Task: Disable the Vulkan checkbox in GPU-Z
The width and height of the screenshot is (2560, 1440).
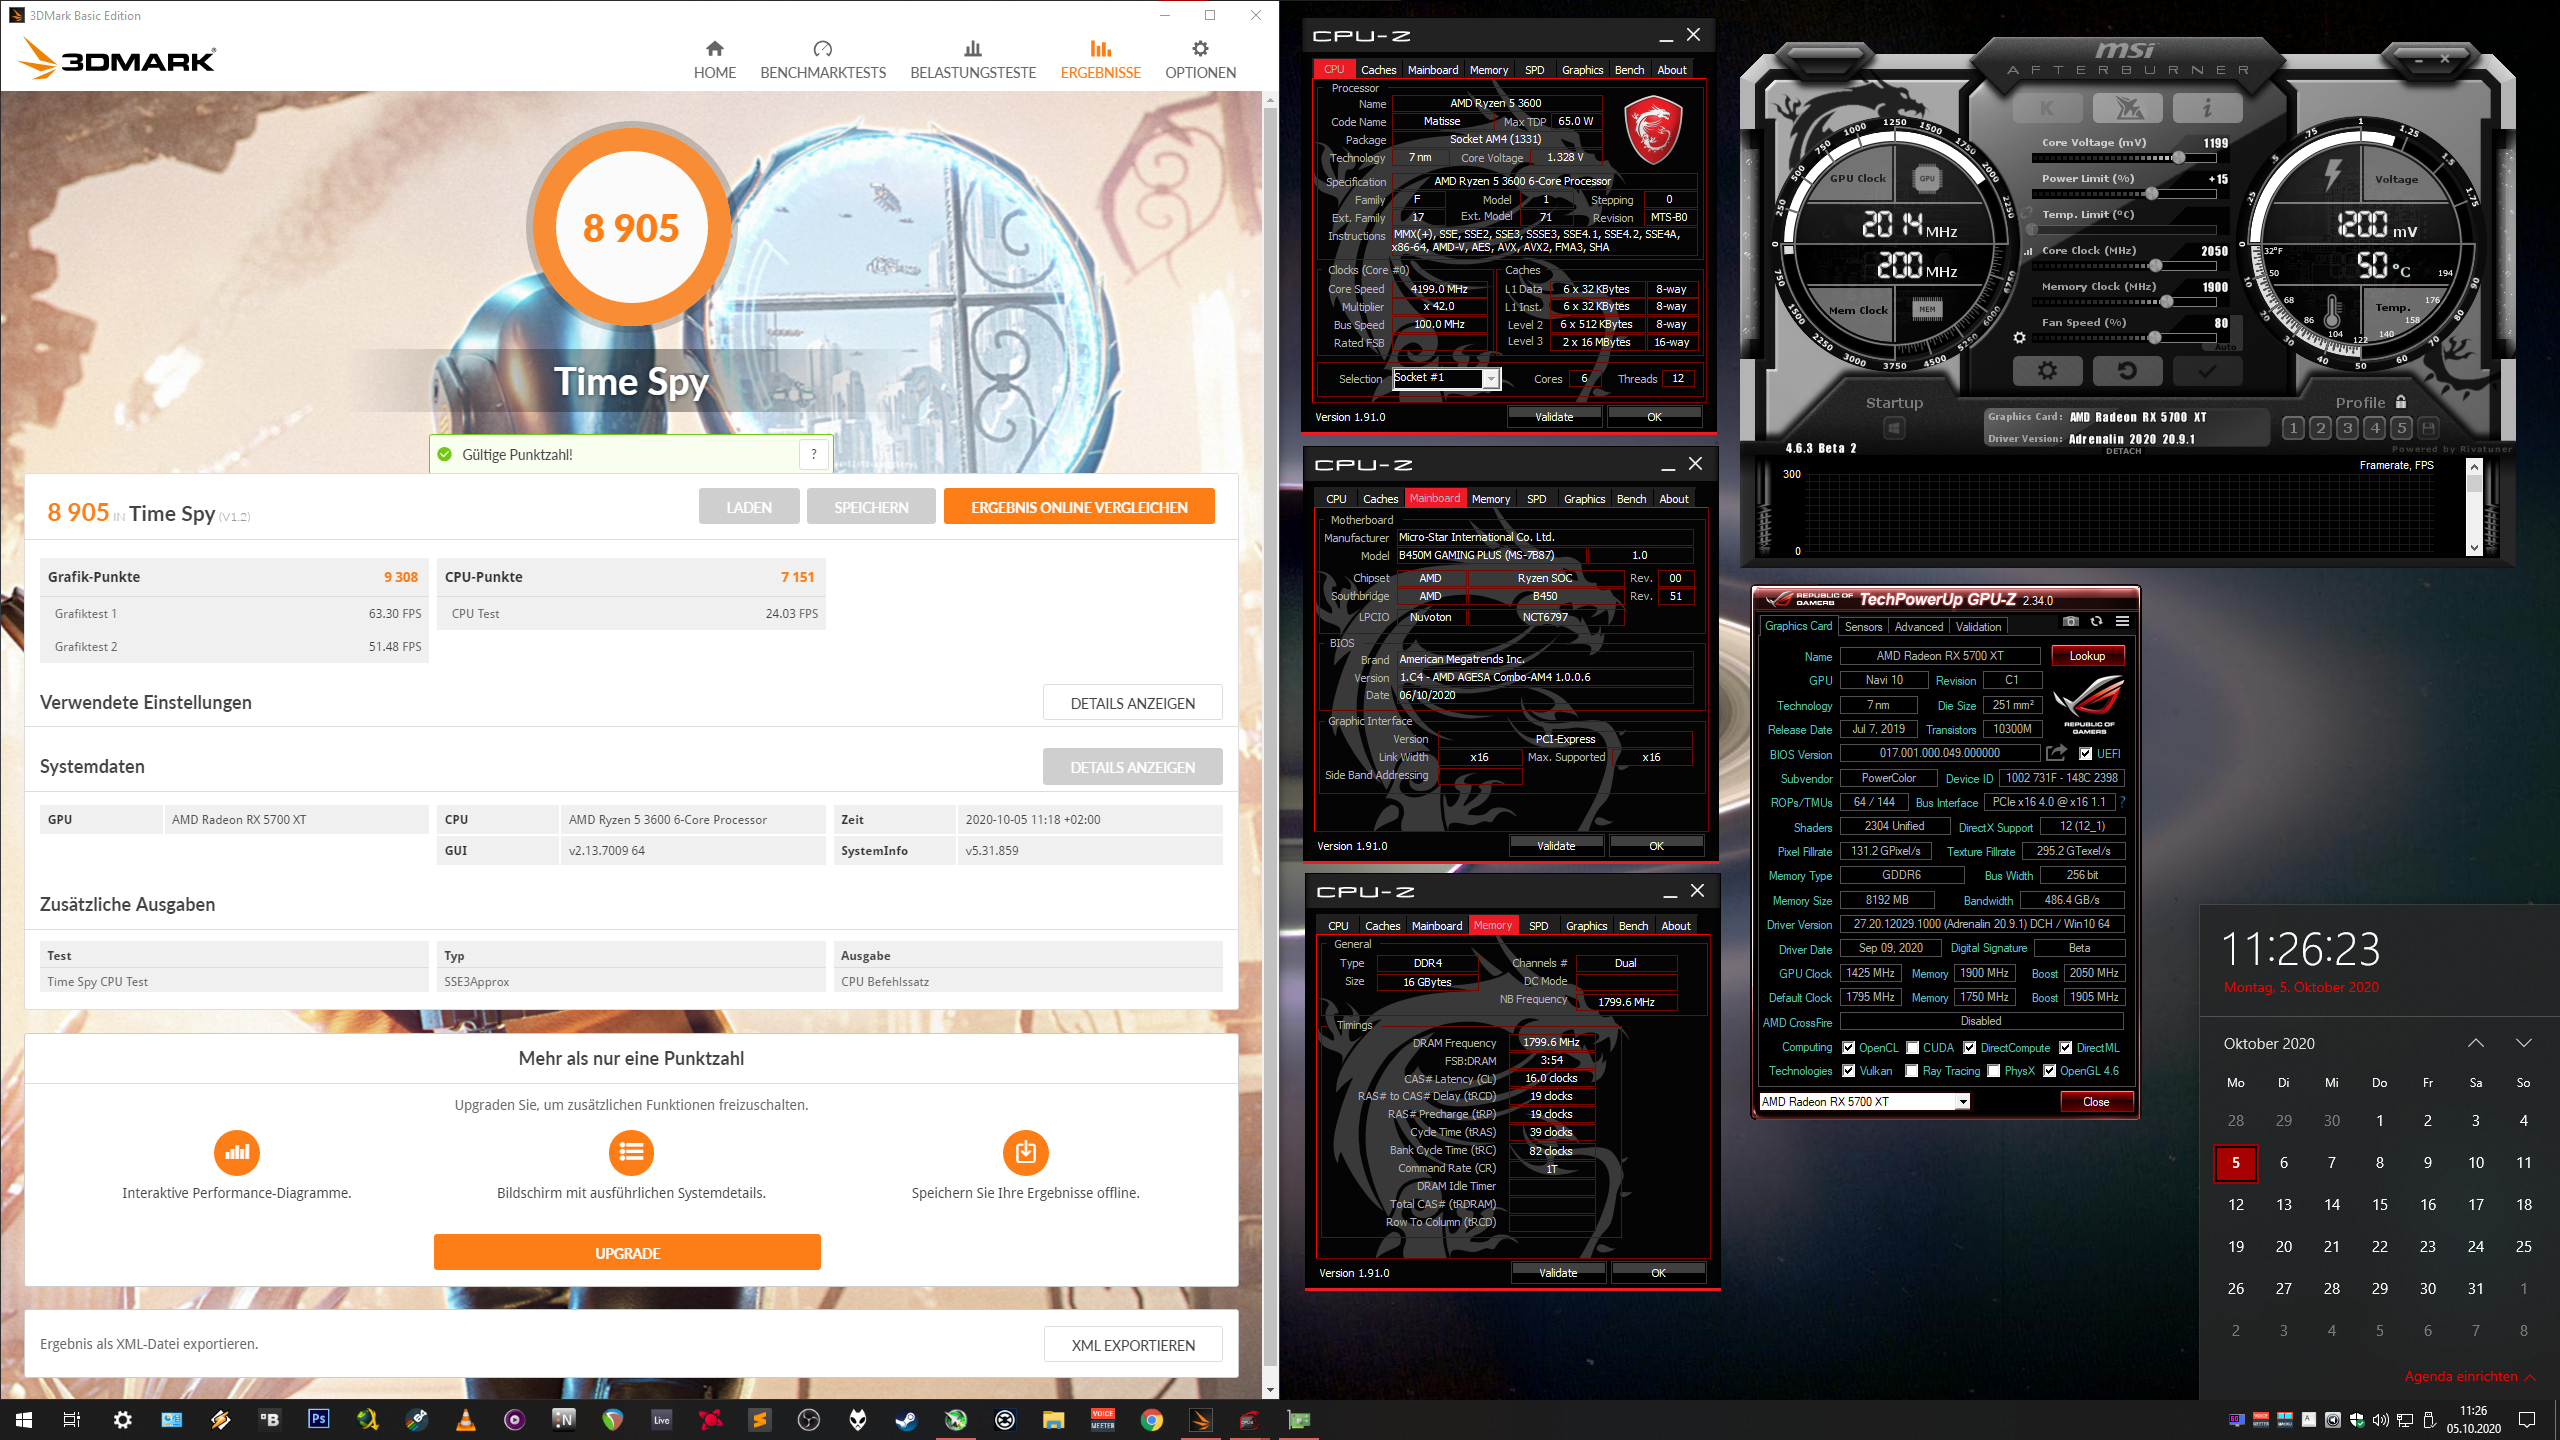Action: click(1849, 1070)
